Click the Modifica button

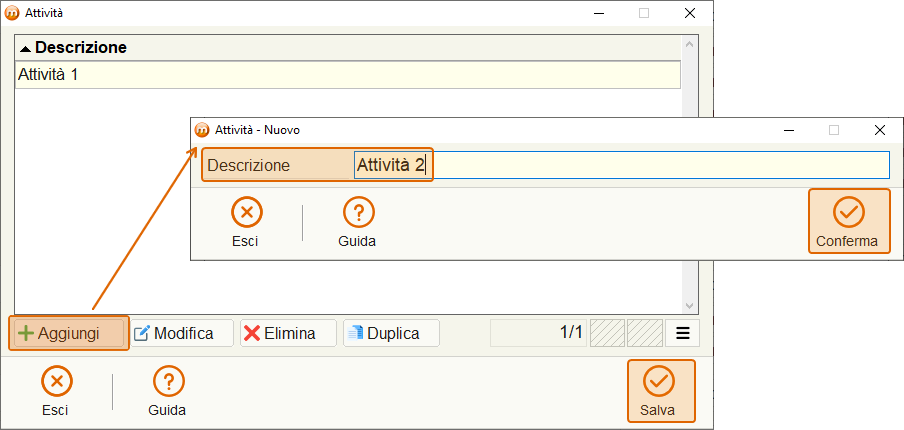pos(182,333)
